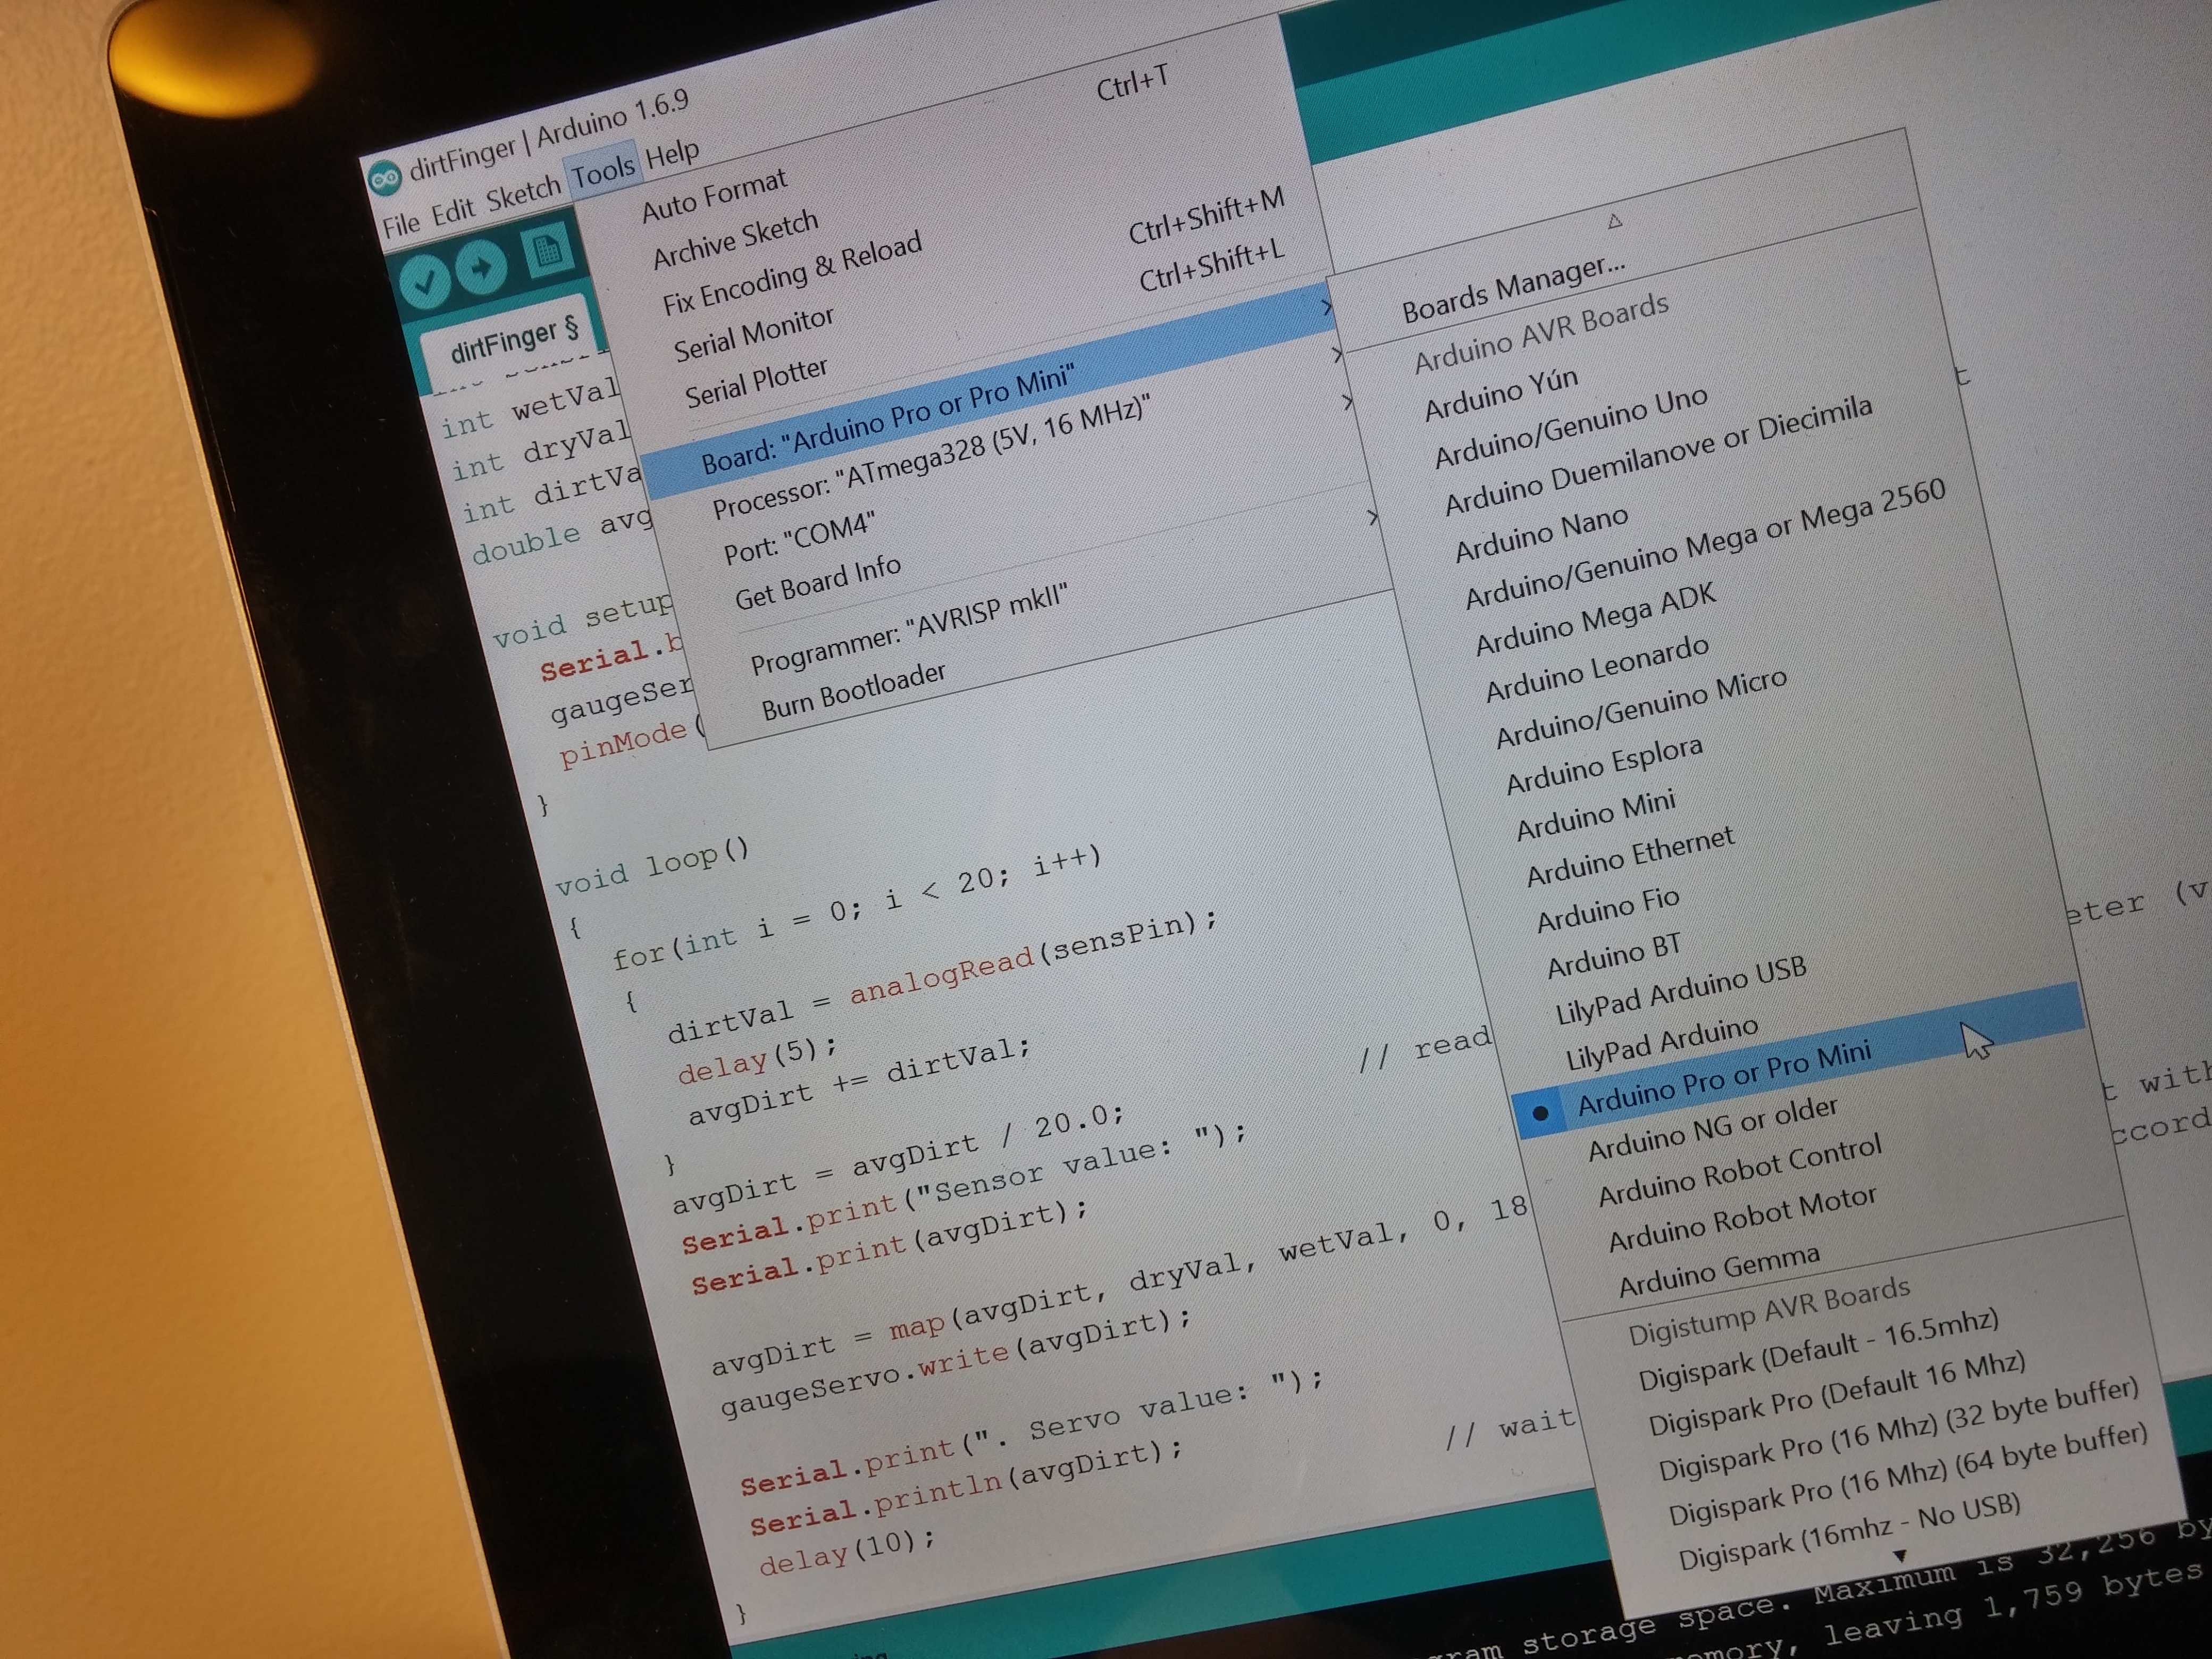Select the Arduino Nano board
Viewport: 2212px width, 1659px height.
click(x=1541, y=534)
